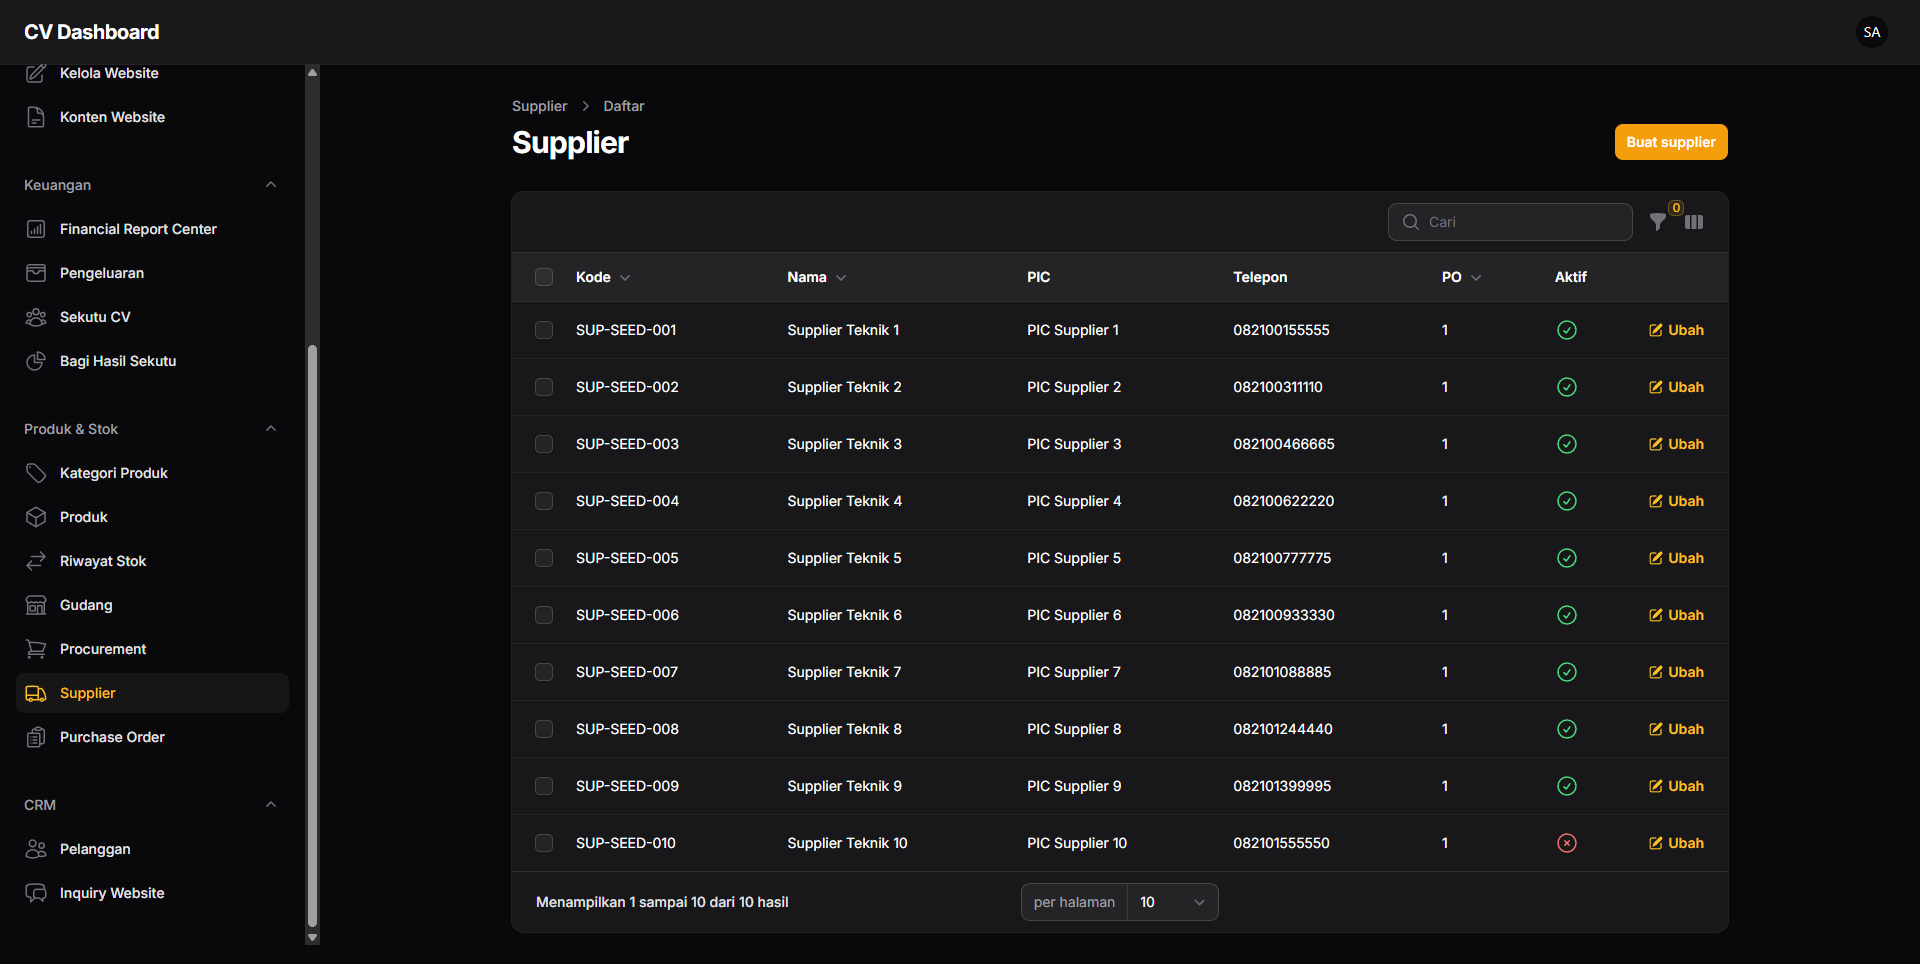Screen dimensions: 1920x964
Task: Toggle the select-all header checkbox
Action: coord(544,277)
